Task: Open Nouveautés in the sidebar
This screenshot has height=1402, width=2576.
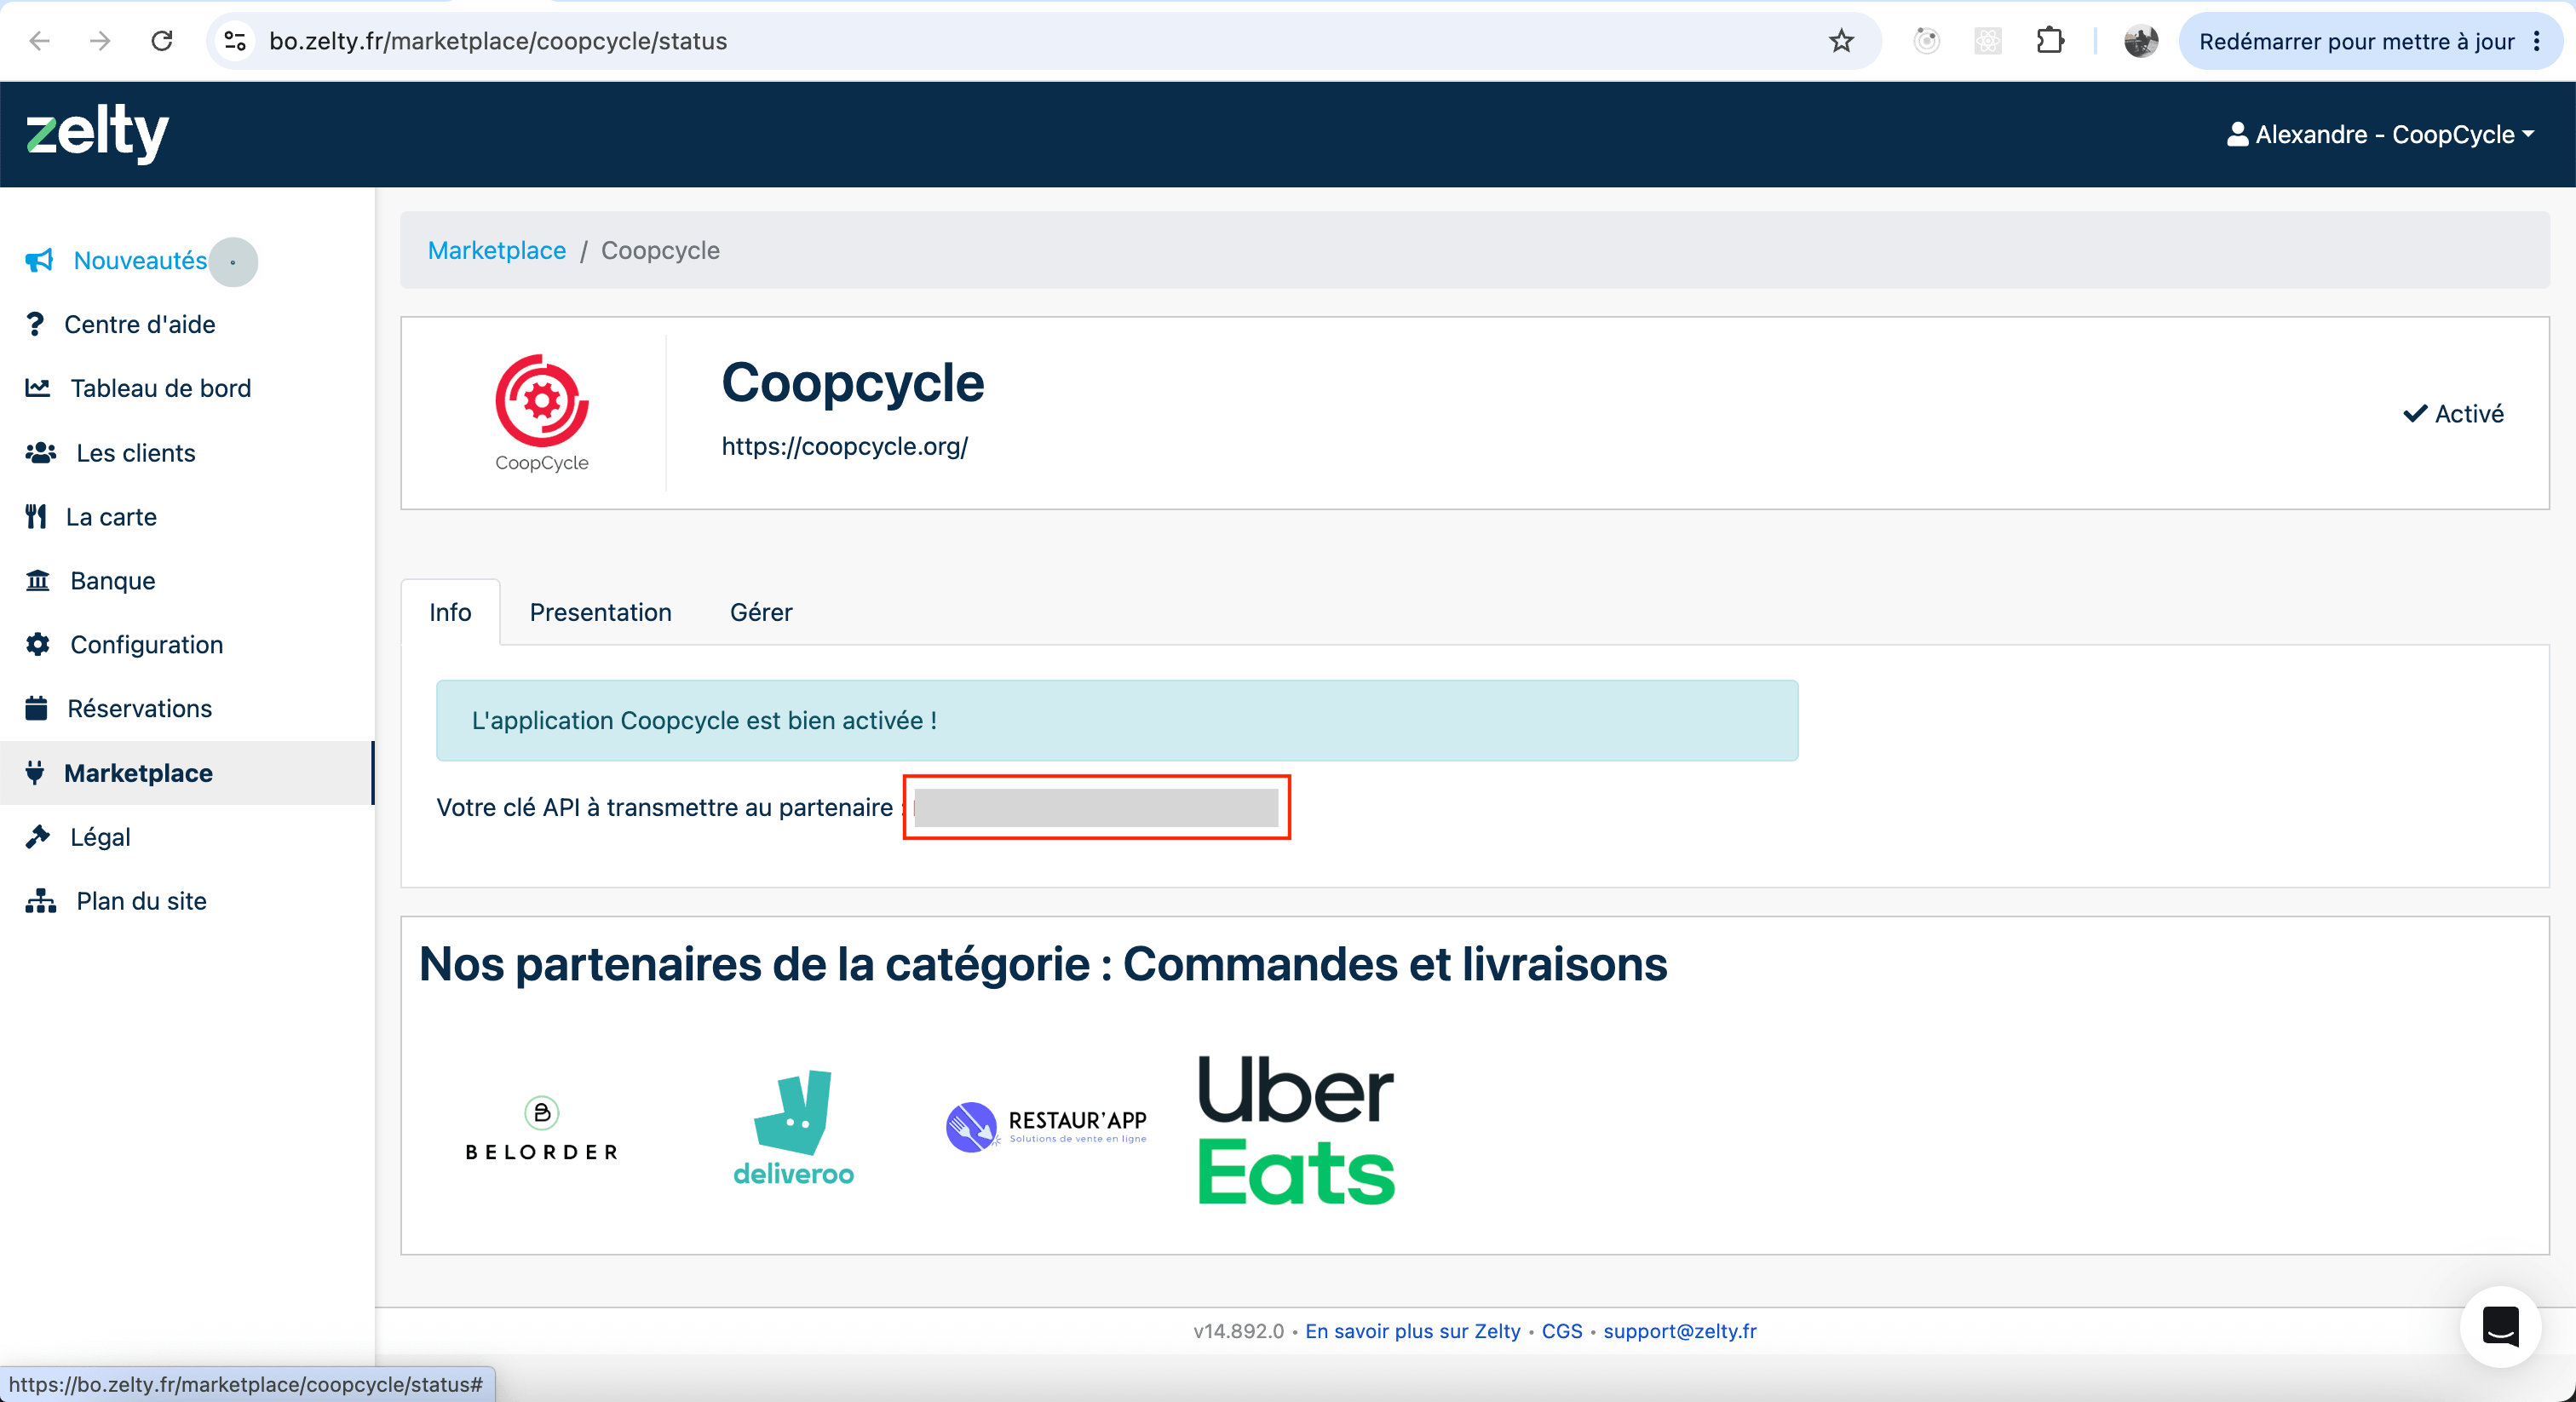Action: pyautogui.click(x=140, y=261)
